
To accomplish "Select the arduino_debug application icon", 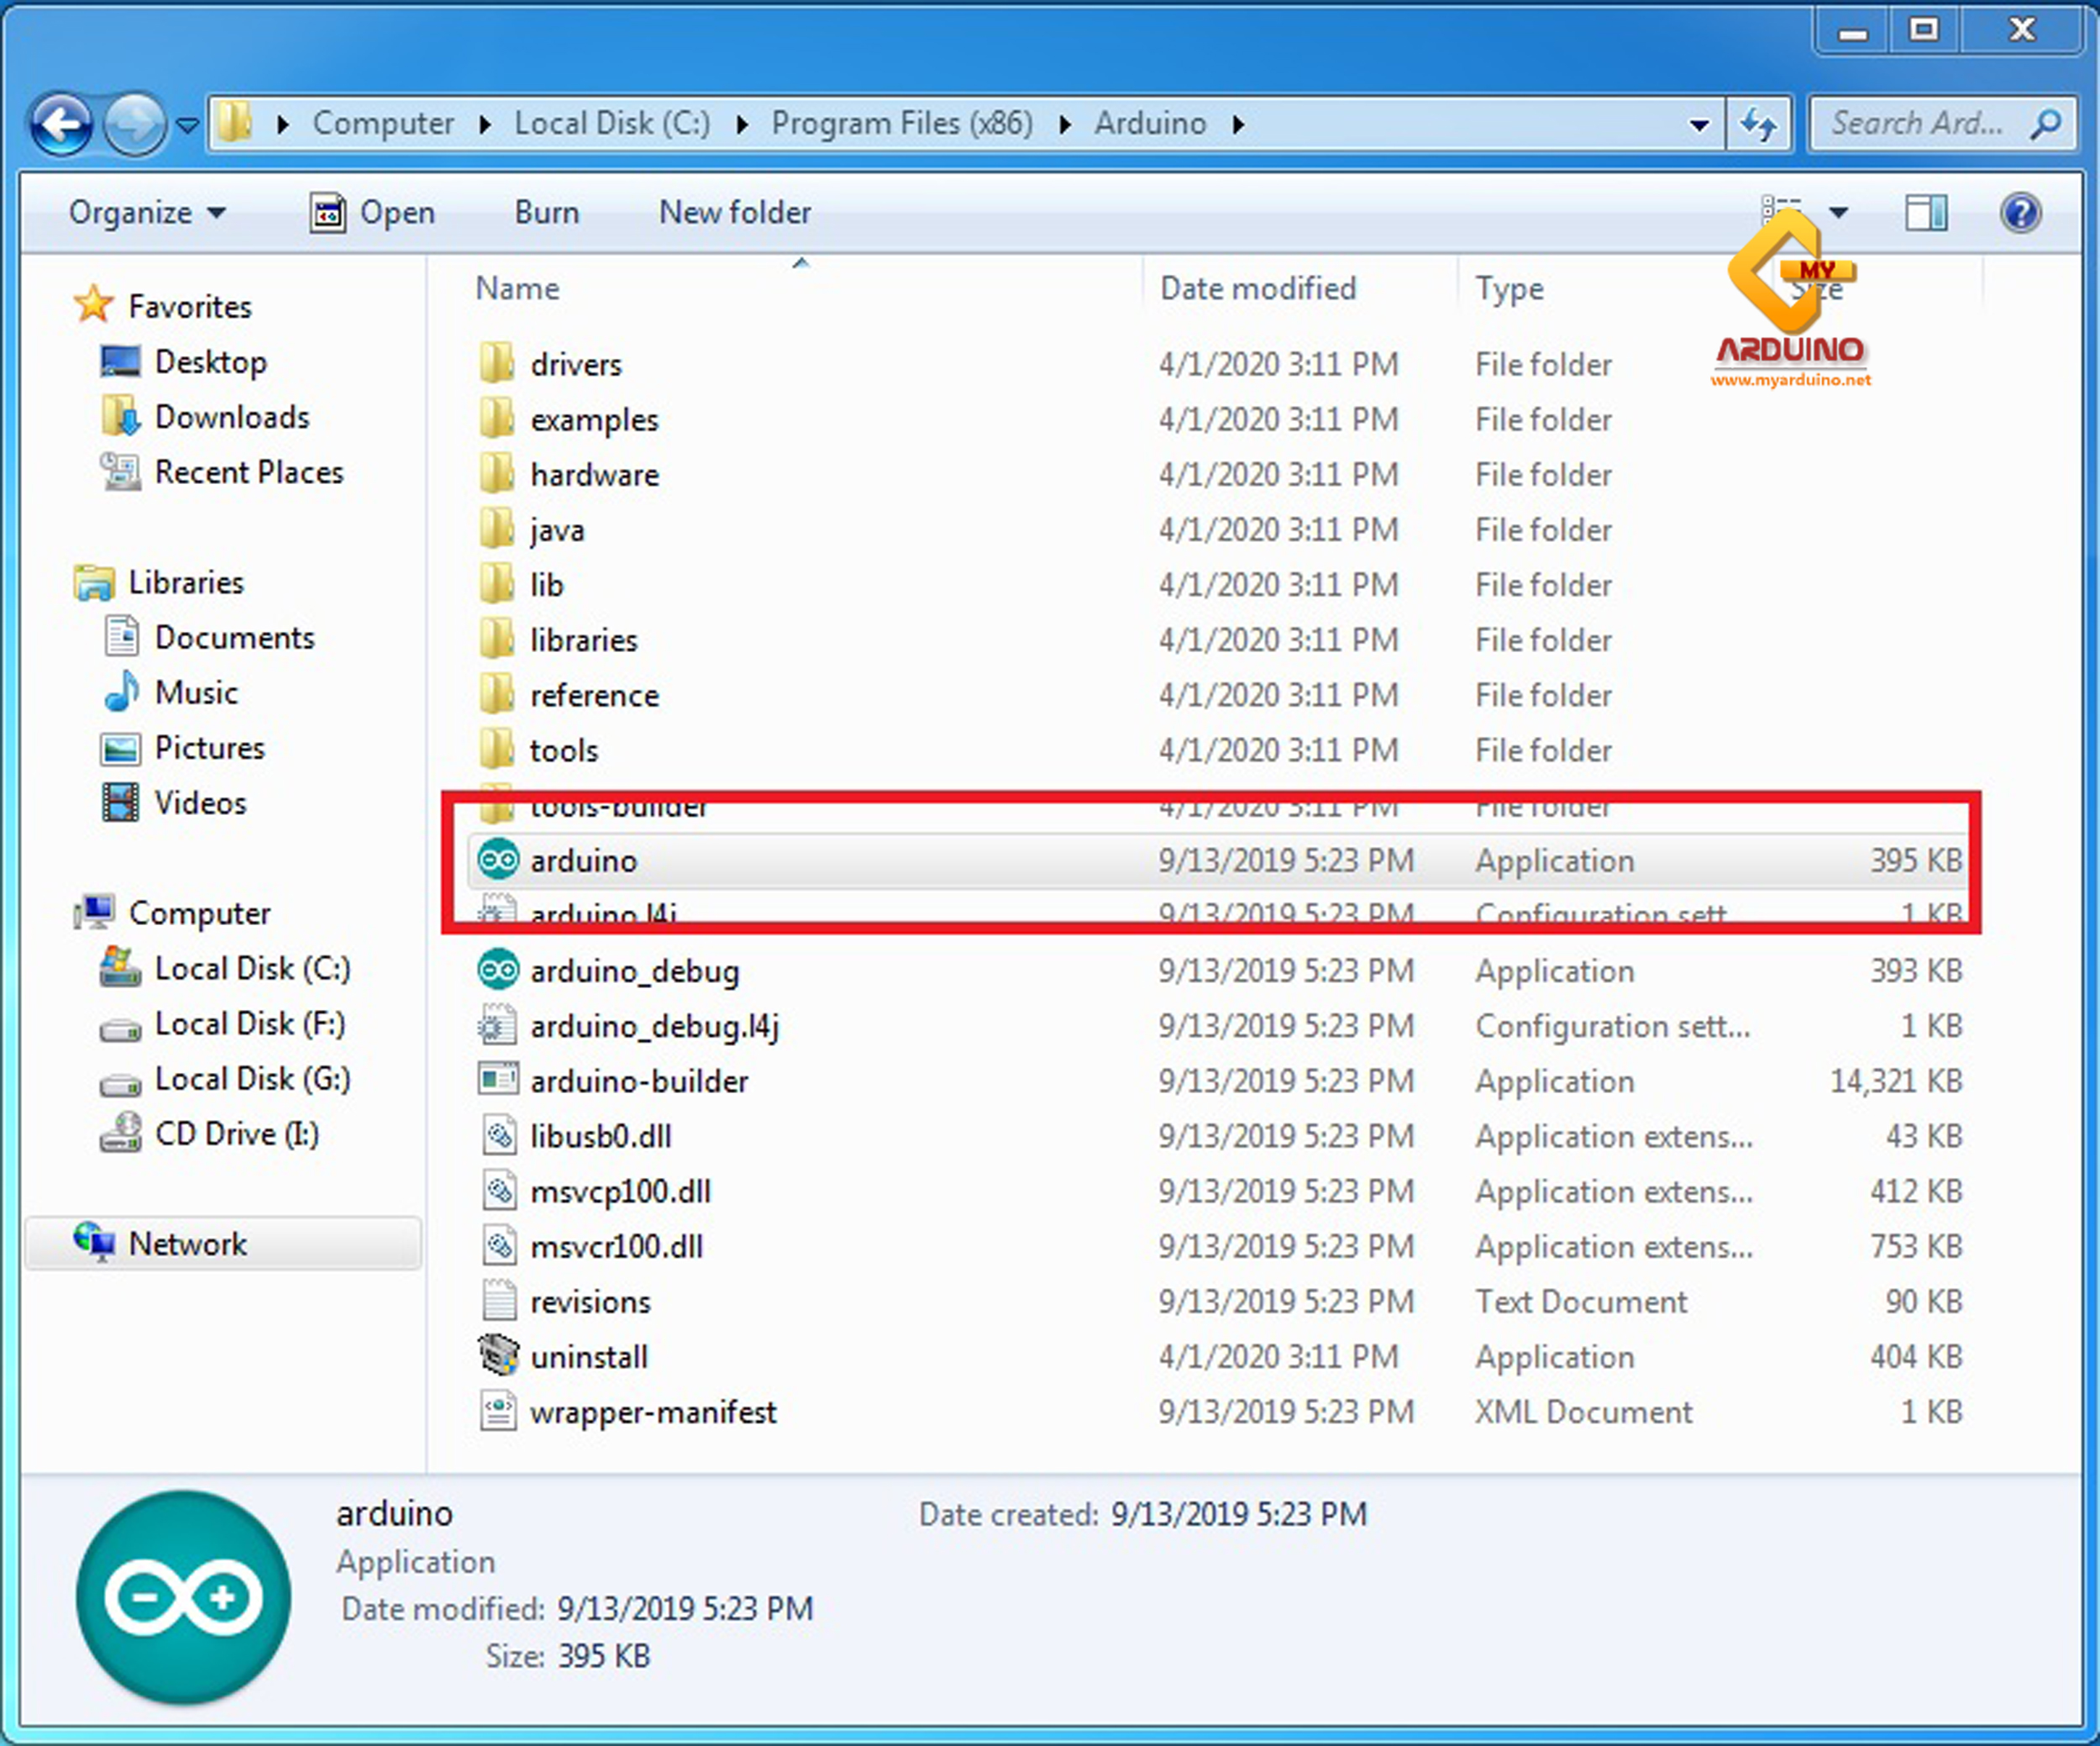I will tap(498, 970).
